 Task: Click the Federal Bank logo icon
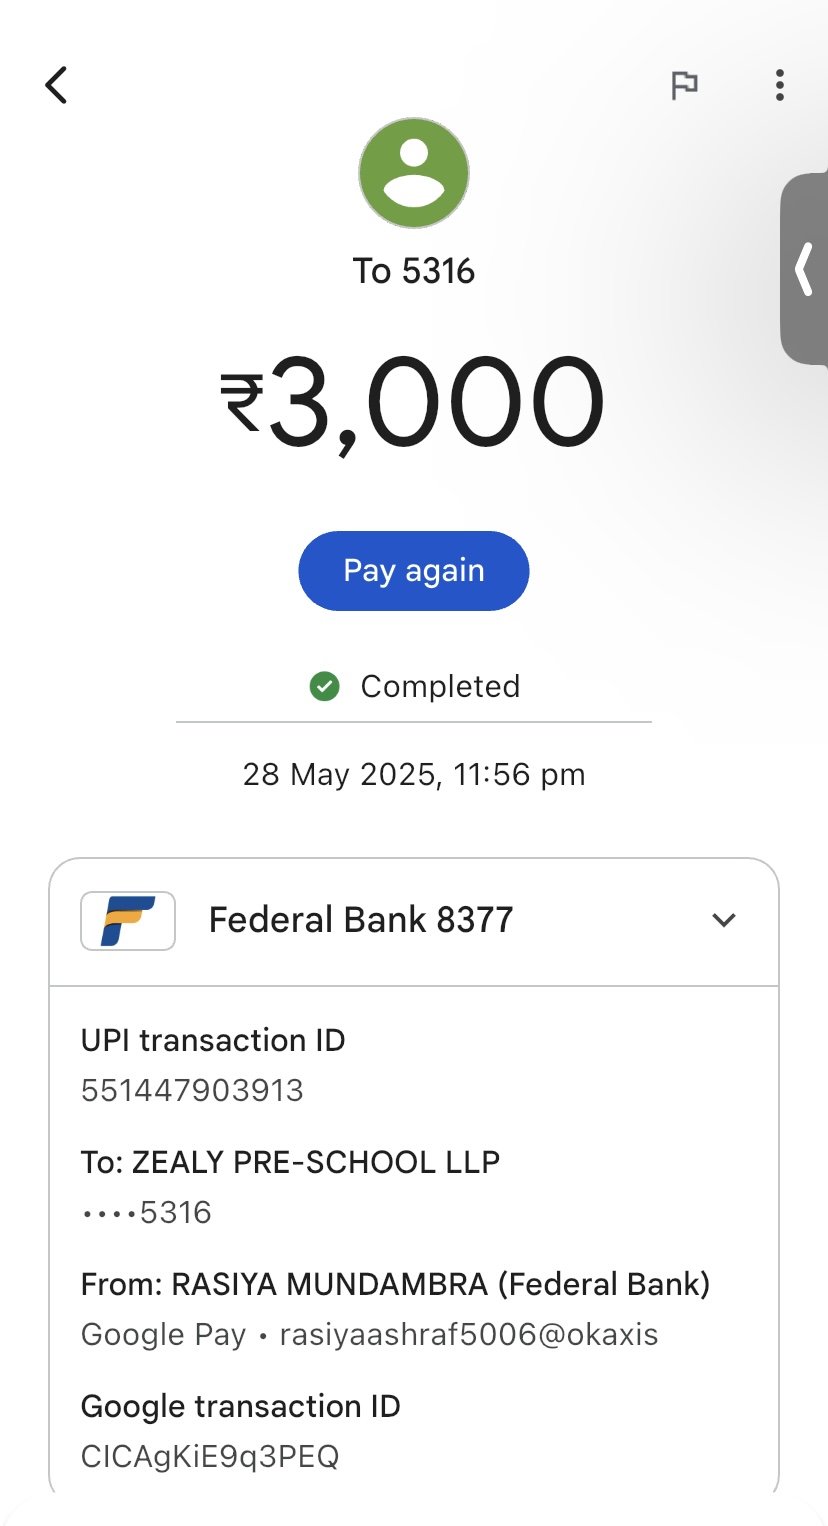click(128, 920)
